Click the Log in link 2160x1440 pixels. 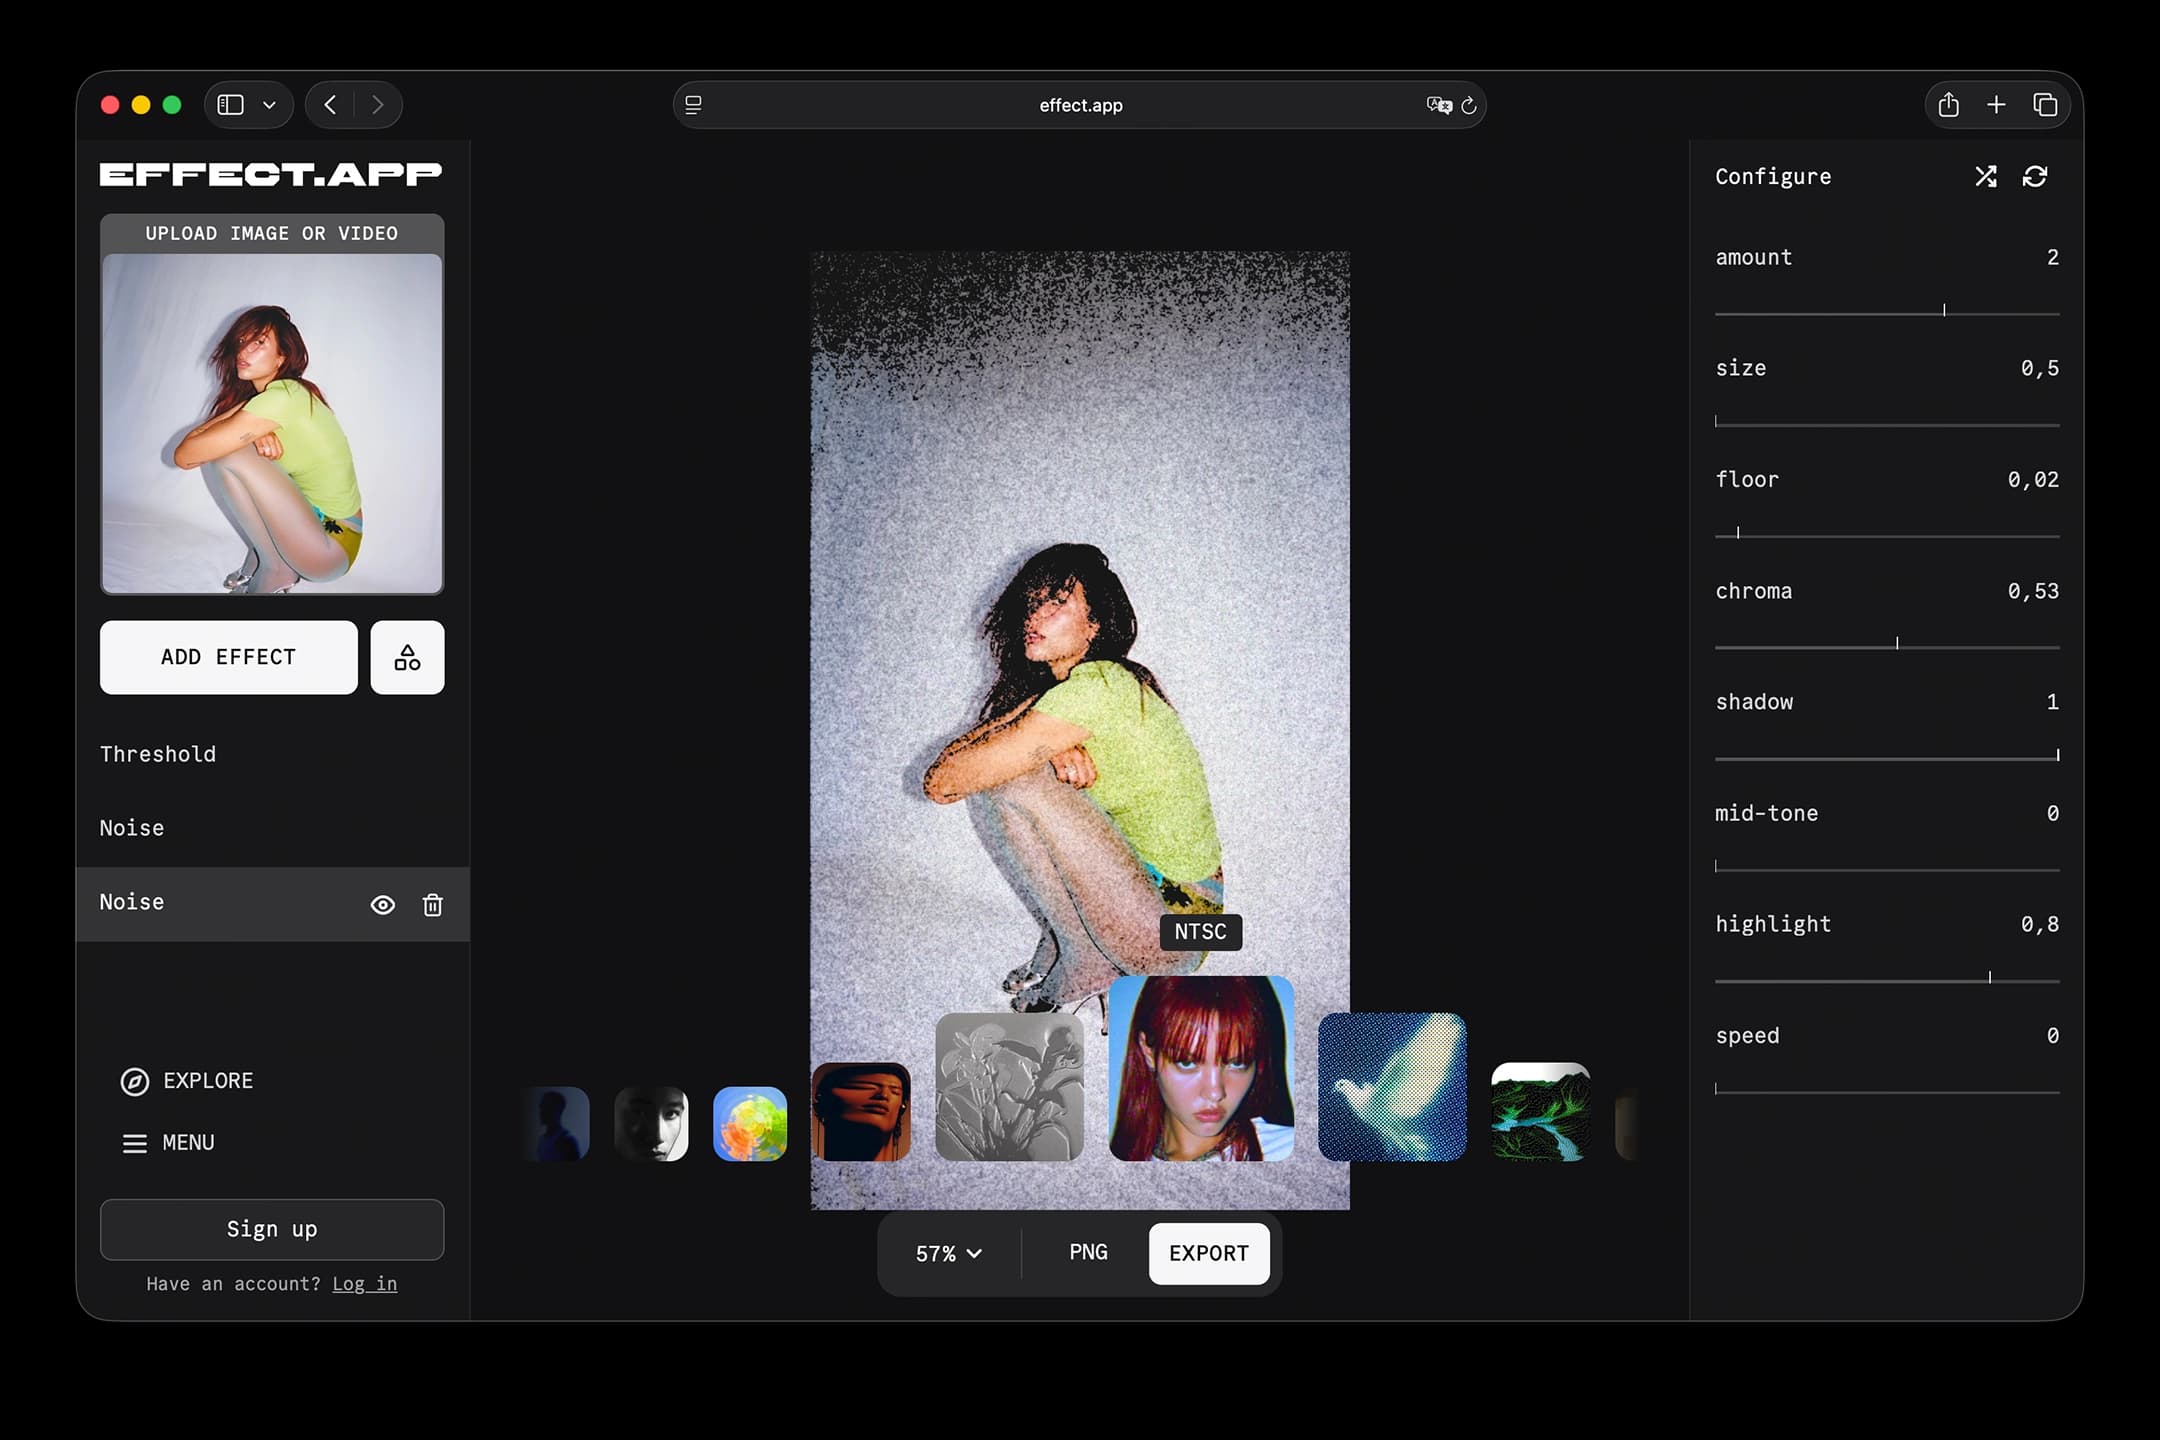click(364, 1284)
